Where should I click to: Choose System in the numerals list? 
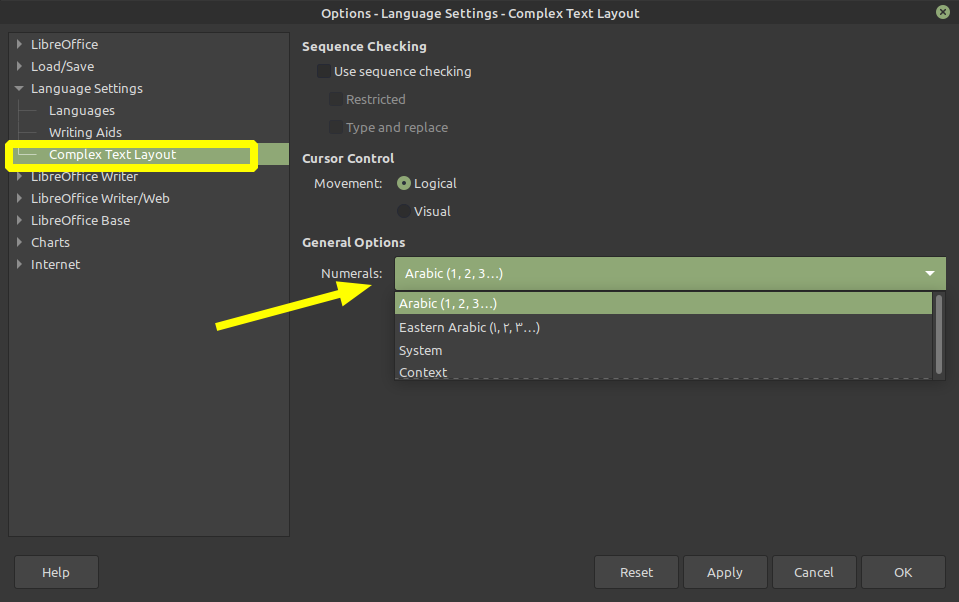[420, 350]
